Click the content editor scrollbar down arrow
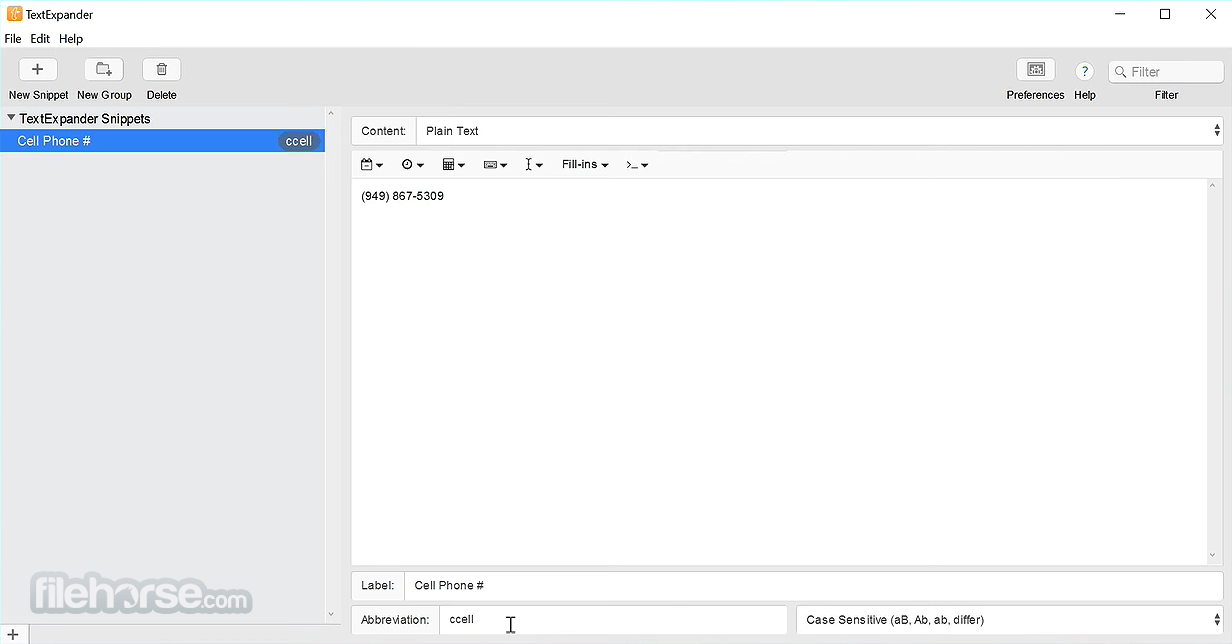Screen dimensions: 1232x644 pyautogui.click(x=1214, y=556)
